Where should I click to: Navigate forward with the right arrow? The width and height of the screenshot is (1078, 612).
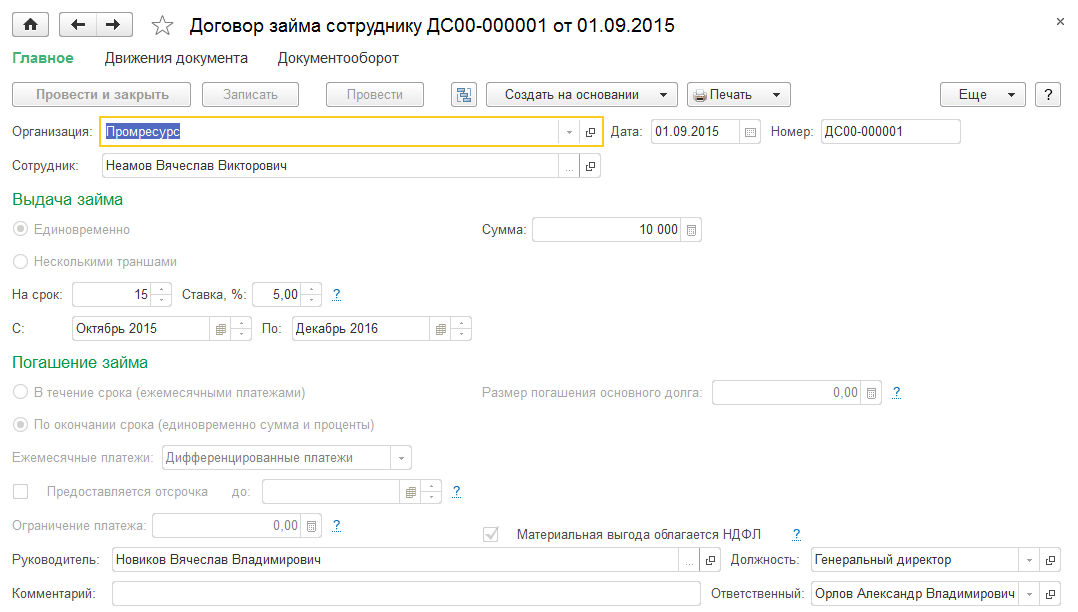tap(113, 25)
